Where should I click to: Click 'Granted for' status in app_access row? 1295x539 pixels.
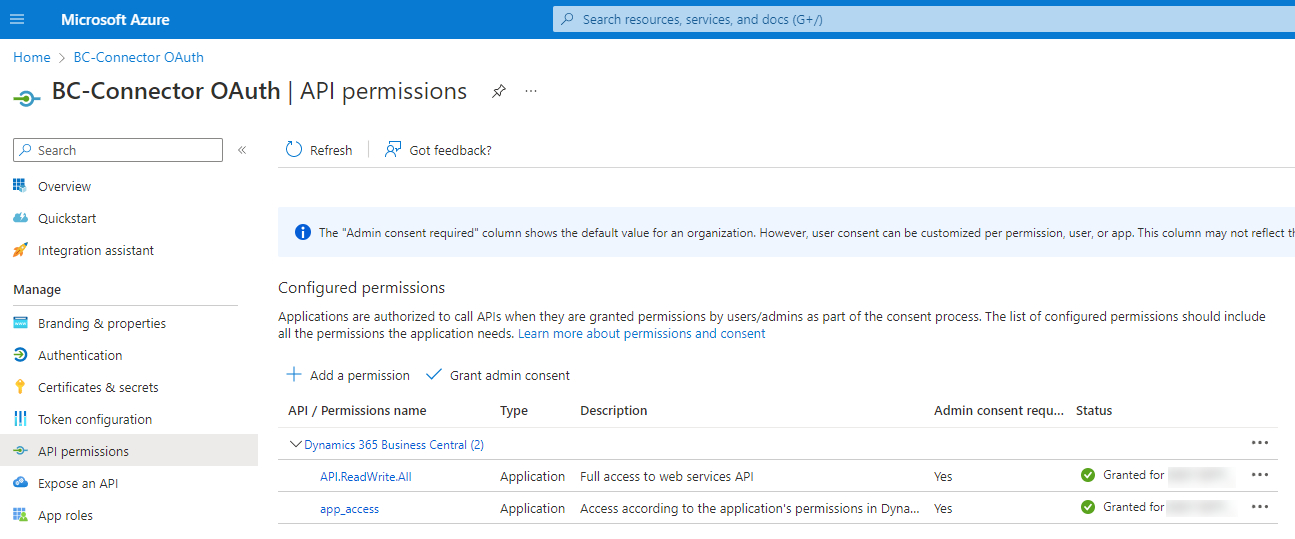click(x=1134, y=507)
